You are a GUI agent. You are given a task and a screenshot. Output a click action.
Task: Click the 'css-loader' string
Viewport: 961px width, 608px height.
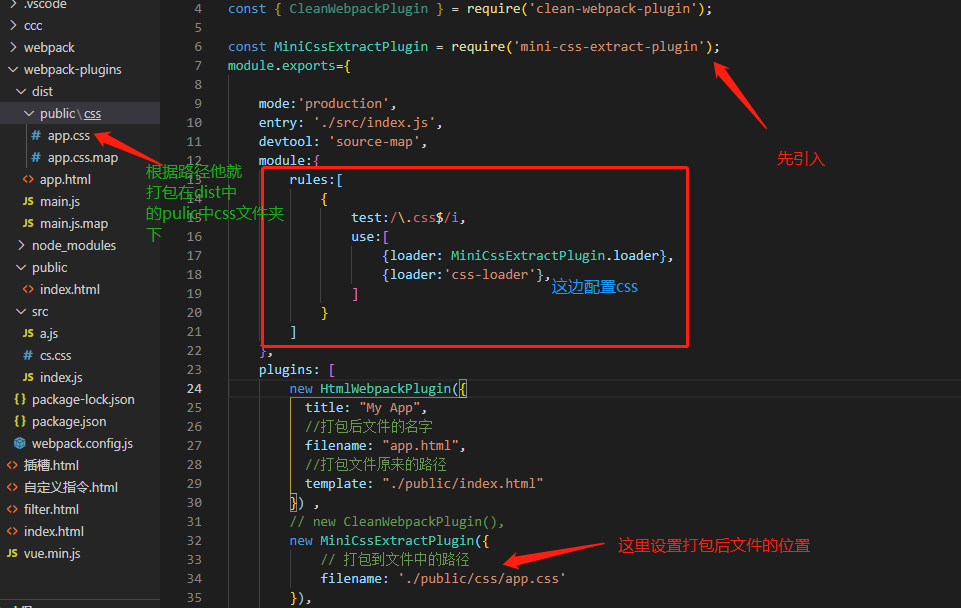pos(489,275)
